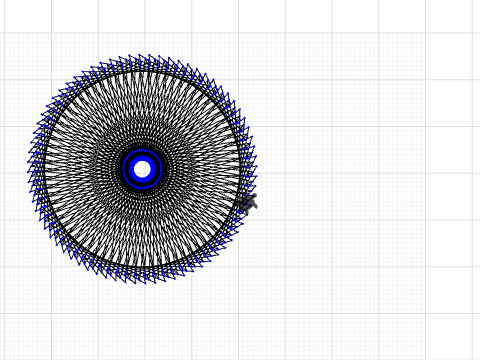Click the gray turtle sprite on the drawing's edge
480x360 pixels.
(x=249, y=203)
